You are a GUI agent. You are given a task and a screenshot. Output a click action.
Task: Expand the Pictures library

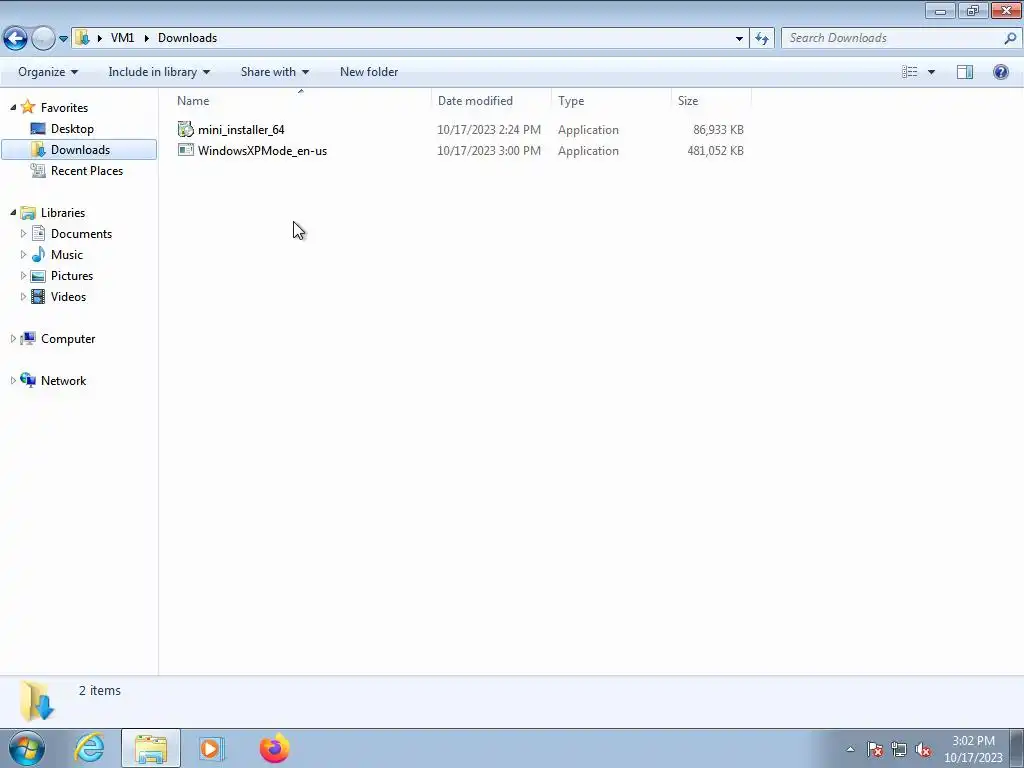click(x=24, y=275)
